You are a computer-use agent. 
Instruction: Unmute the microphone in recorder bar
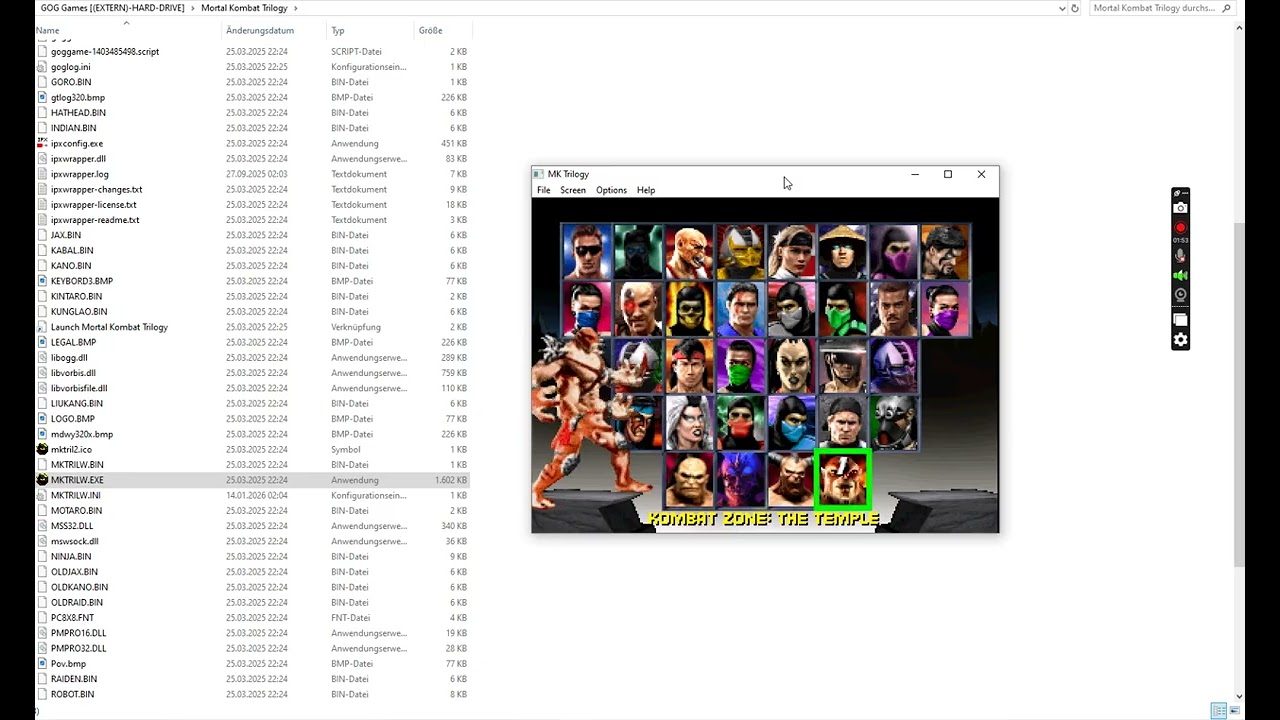tap(1180, 256)
